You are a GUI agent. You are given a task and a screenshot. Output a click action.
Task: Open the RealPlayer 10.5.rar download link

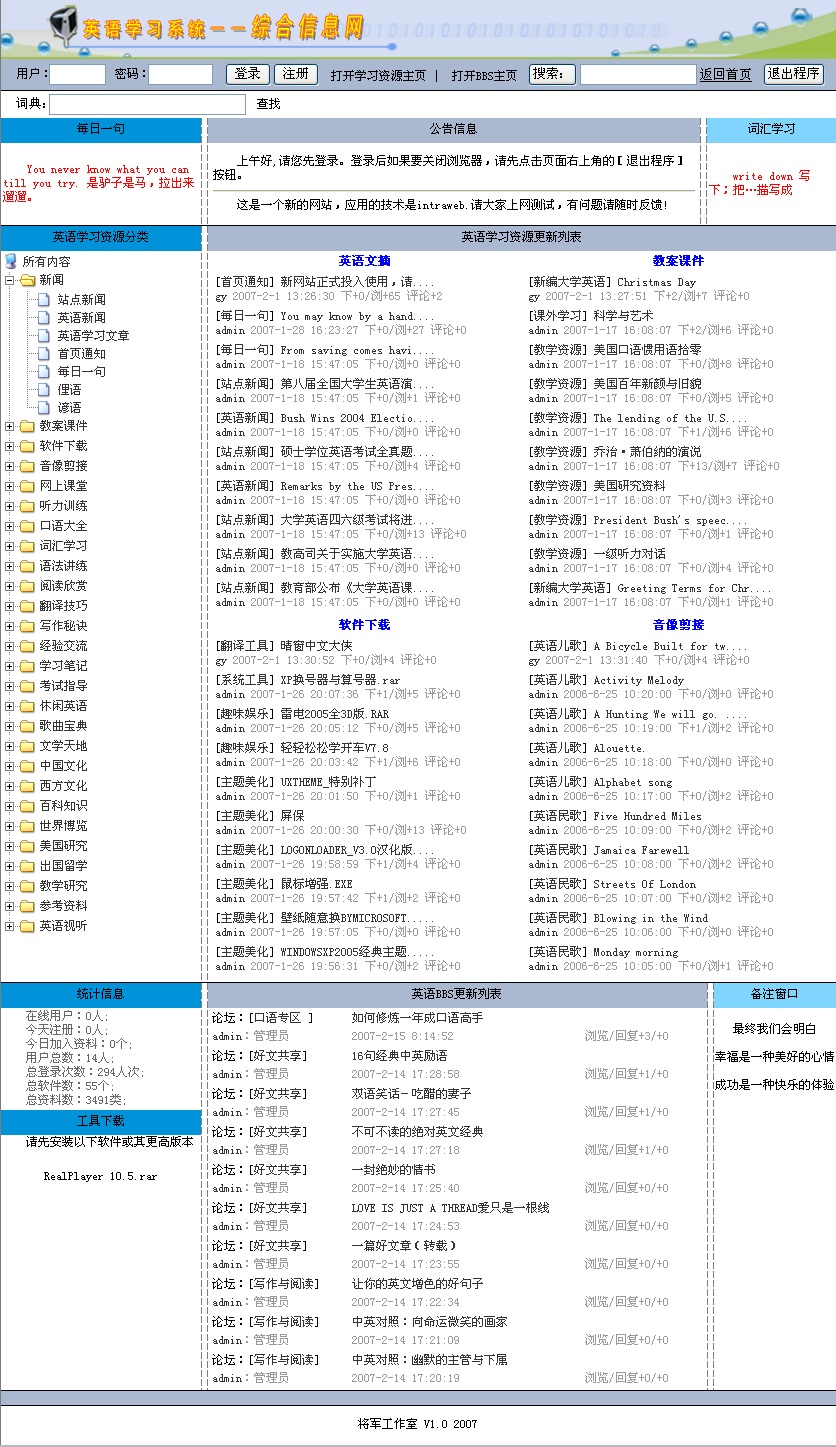click(100, 1176)
